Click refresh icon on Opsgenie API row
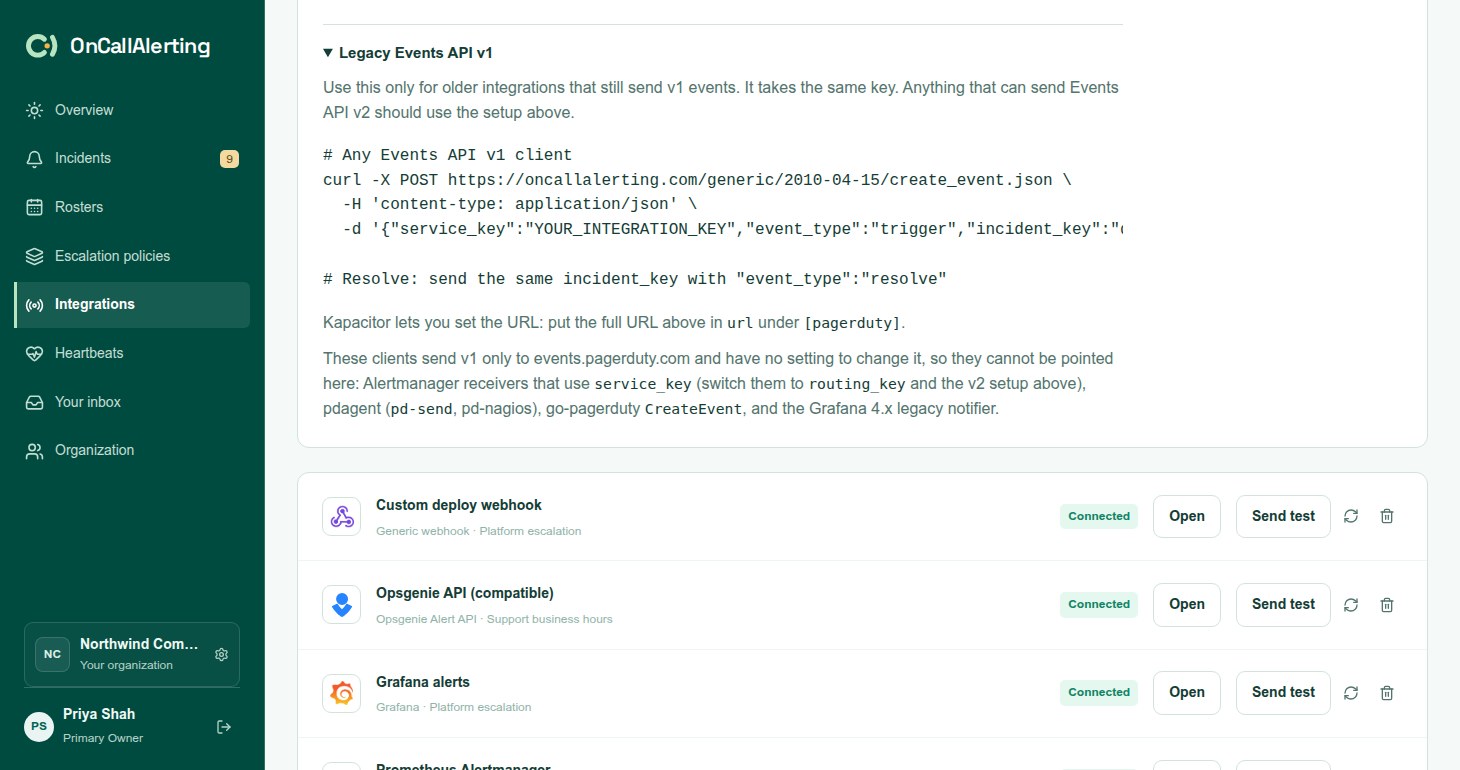Viewport: 1460px width, 770px height. point(1351,604)
